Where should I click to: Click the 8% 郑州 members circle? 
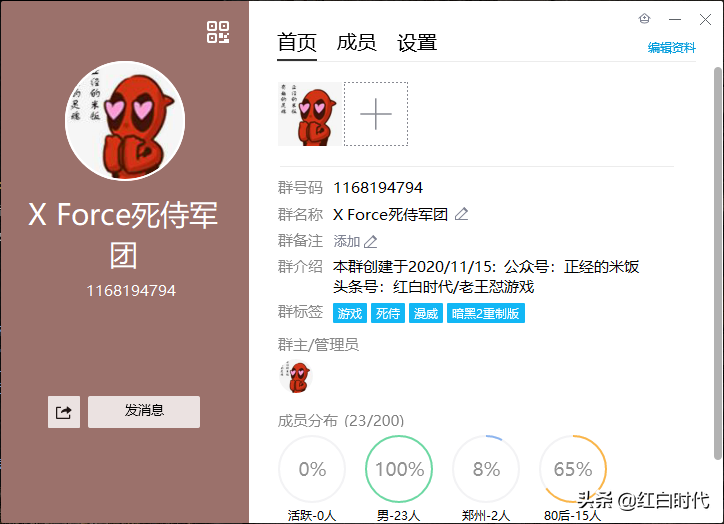(x=486, y=469)
